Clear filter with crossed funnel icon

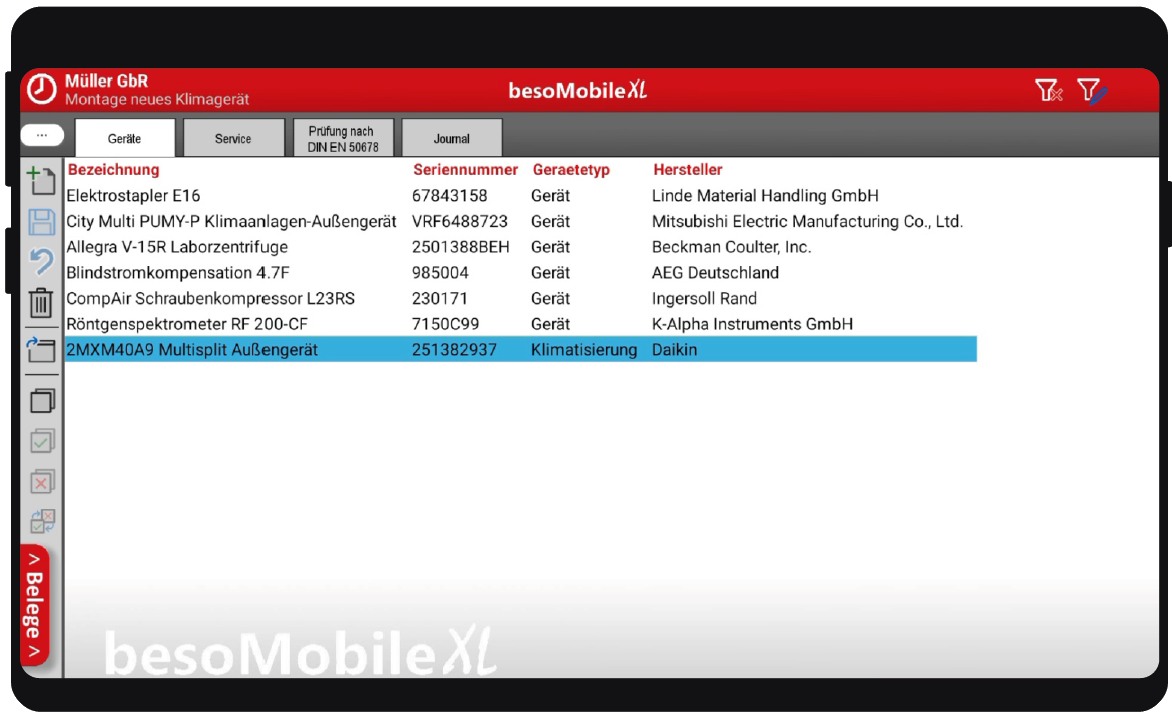click(x=1049, y=90)
